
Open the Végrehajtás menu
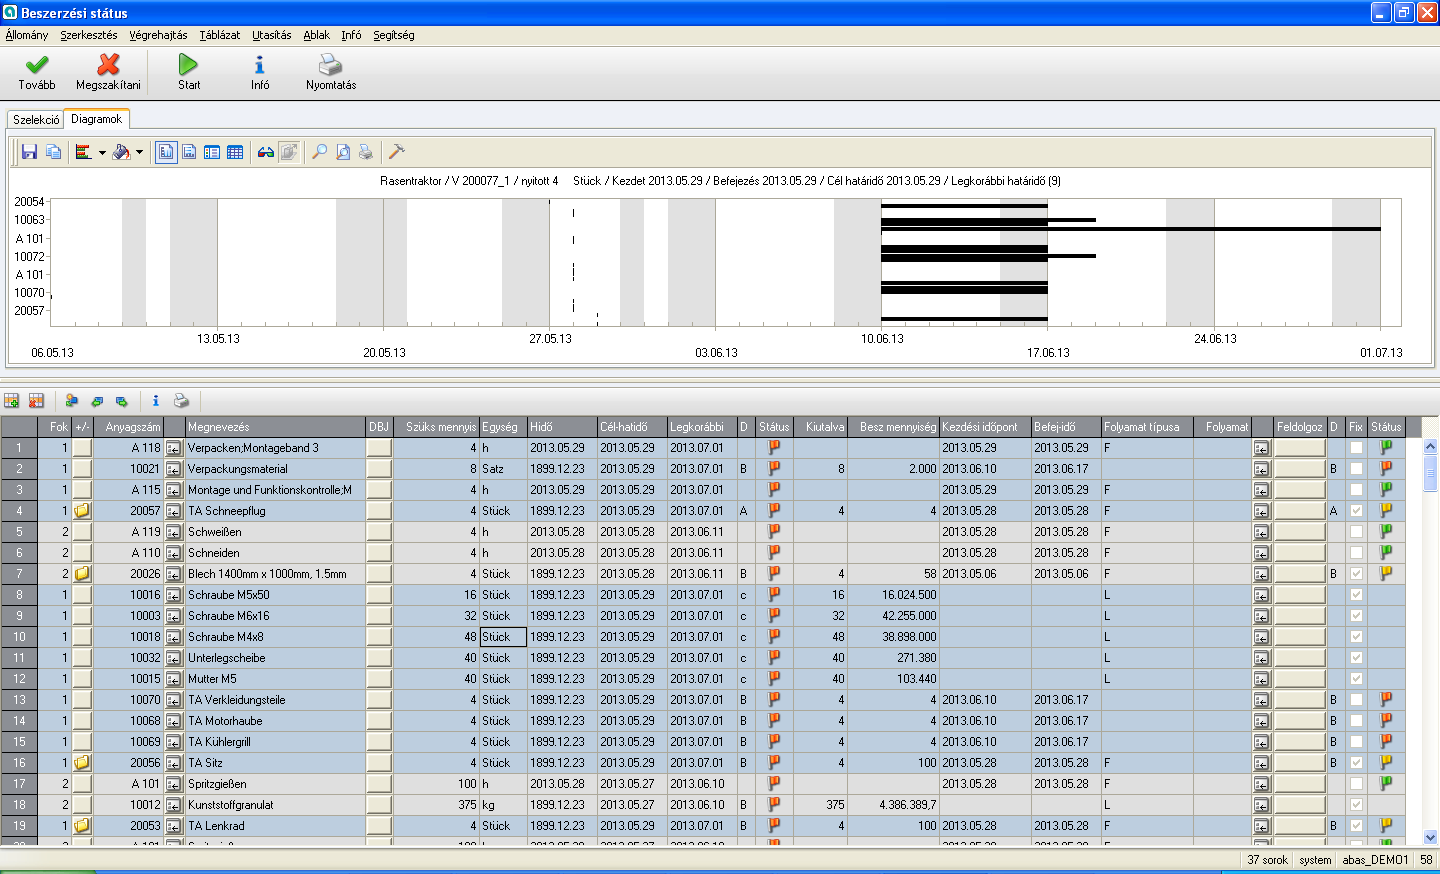[158, 35]
